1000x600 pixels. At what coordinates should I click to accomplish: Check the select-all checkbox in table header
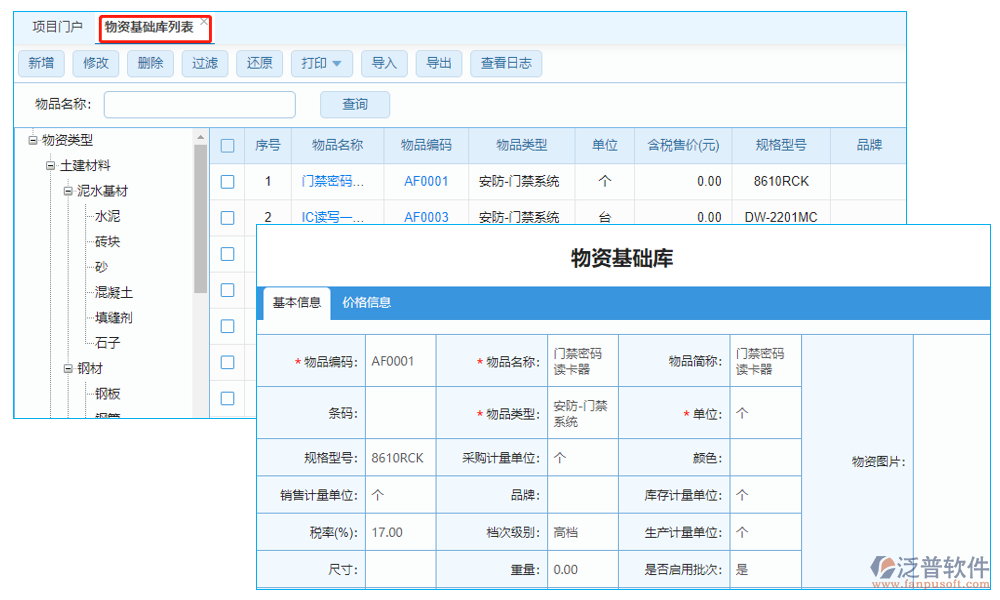click(x=227, y=145)
